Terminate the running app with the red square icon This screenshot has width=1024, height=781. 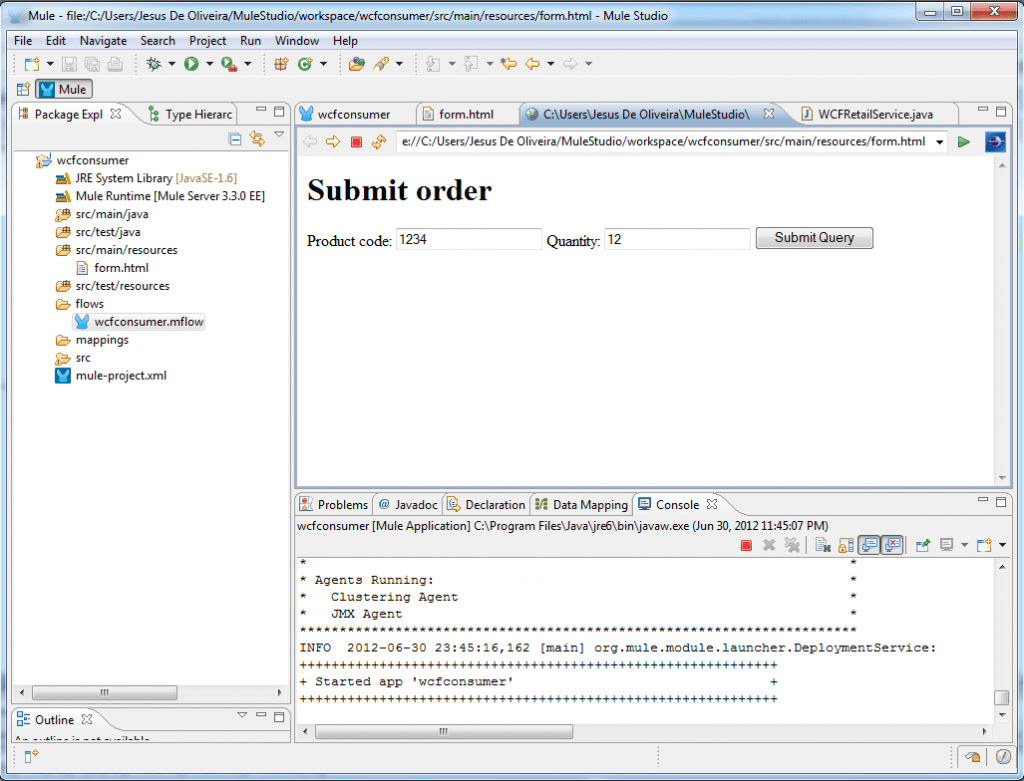tap(746, 545)
